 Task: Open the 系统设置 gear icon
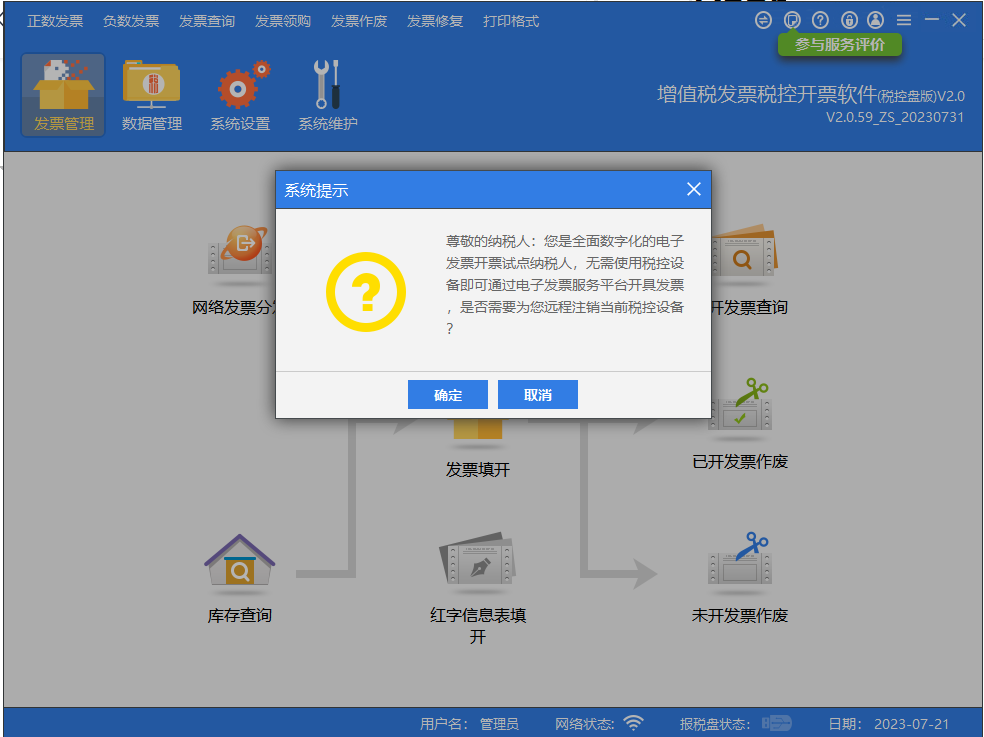(x=240, y=94)
